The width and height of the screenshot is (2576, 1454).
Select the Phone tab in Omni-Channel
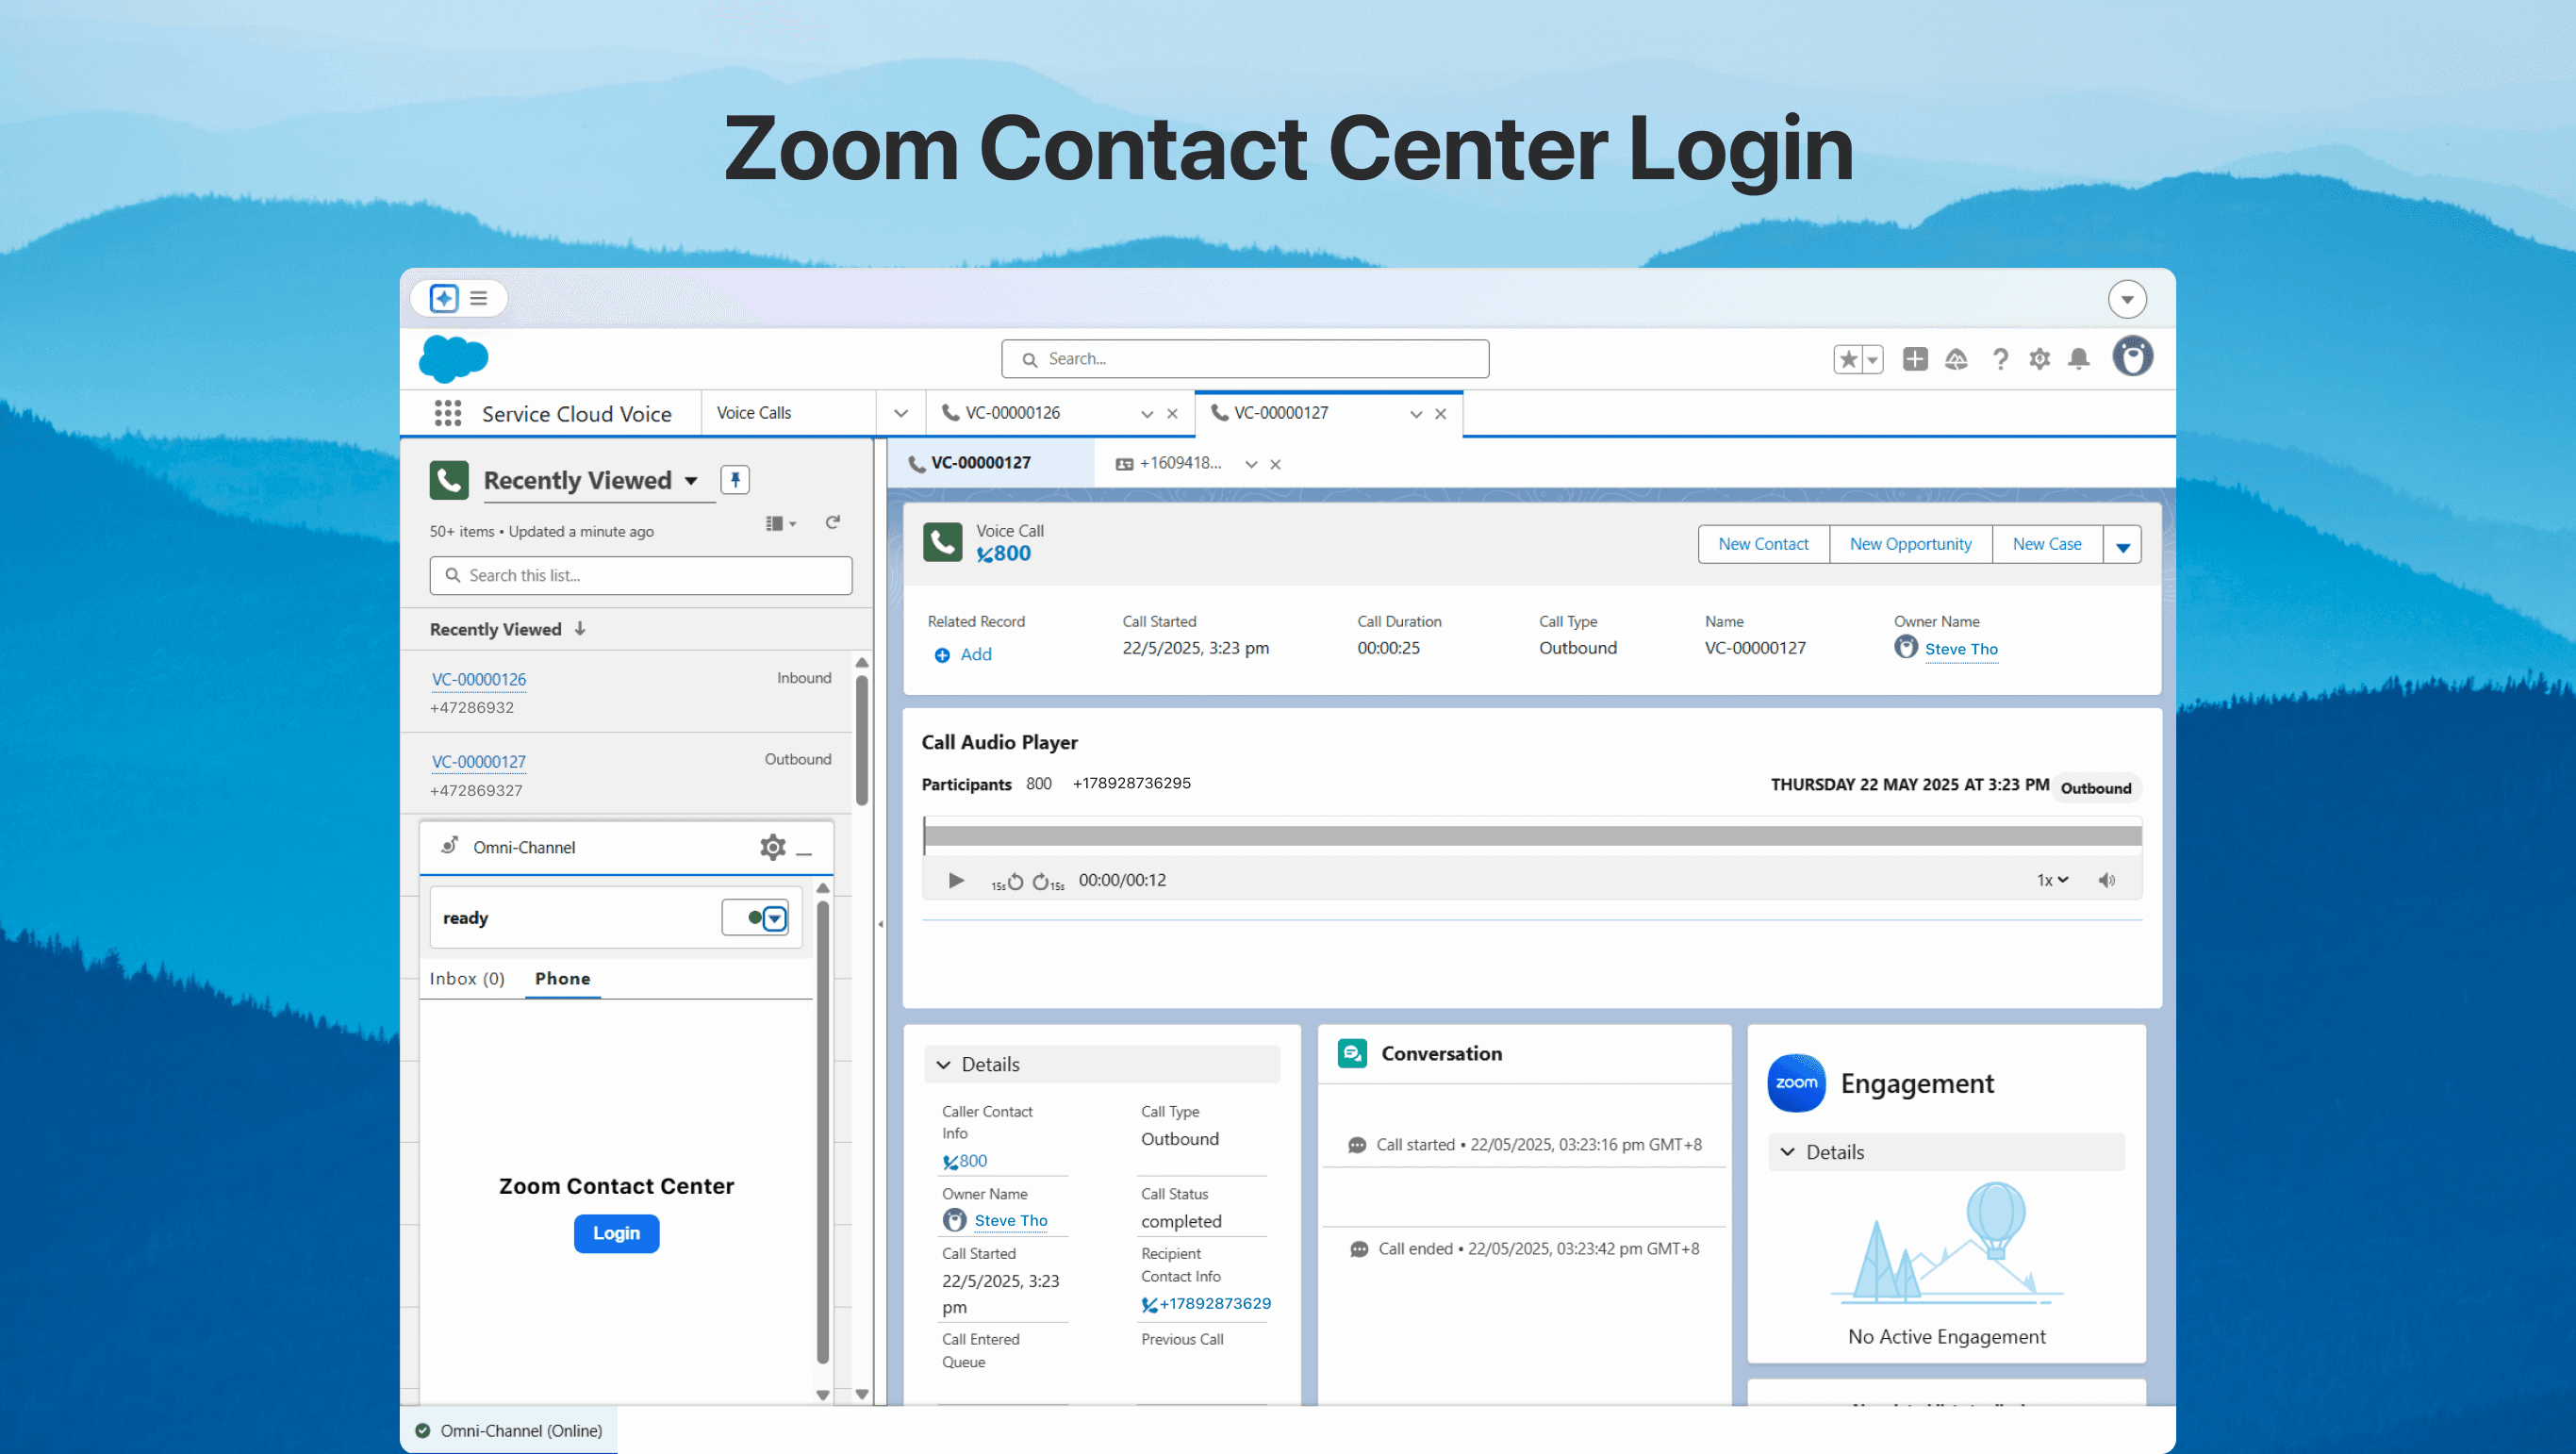[x=562, y=979]
